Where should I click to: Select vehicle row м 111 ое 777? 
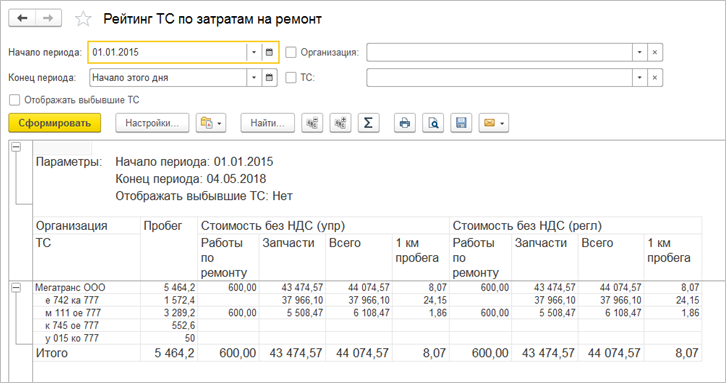(x=87, y=313)
